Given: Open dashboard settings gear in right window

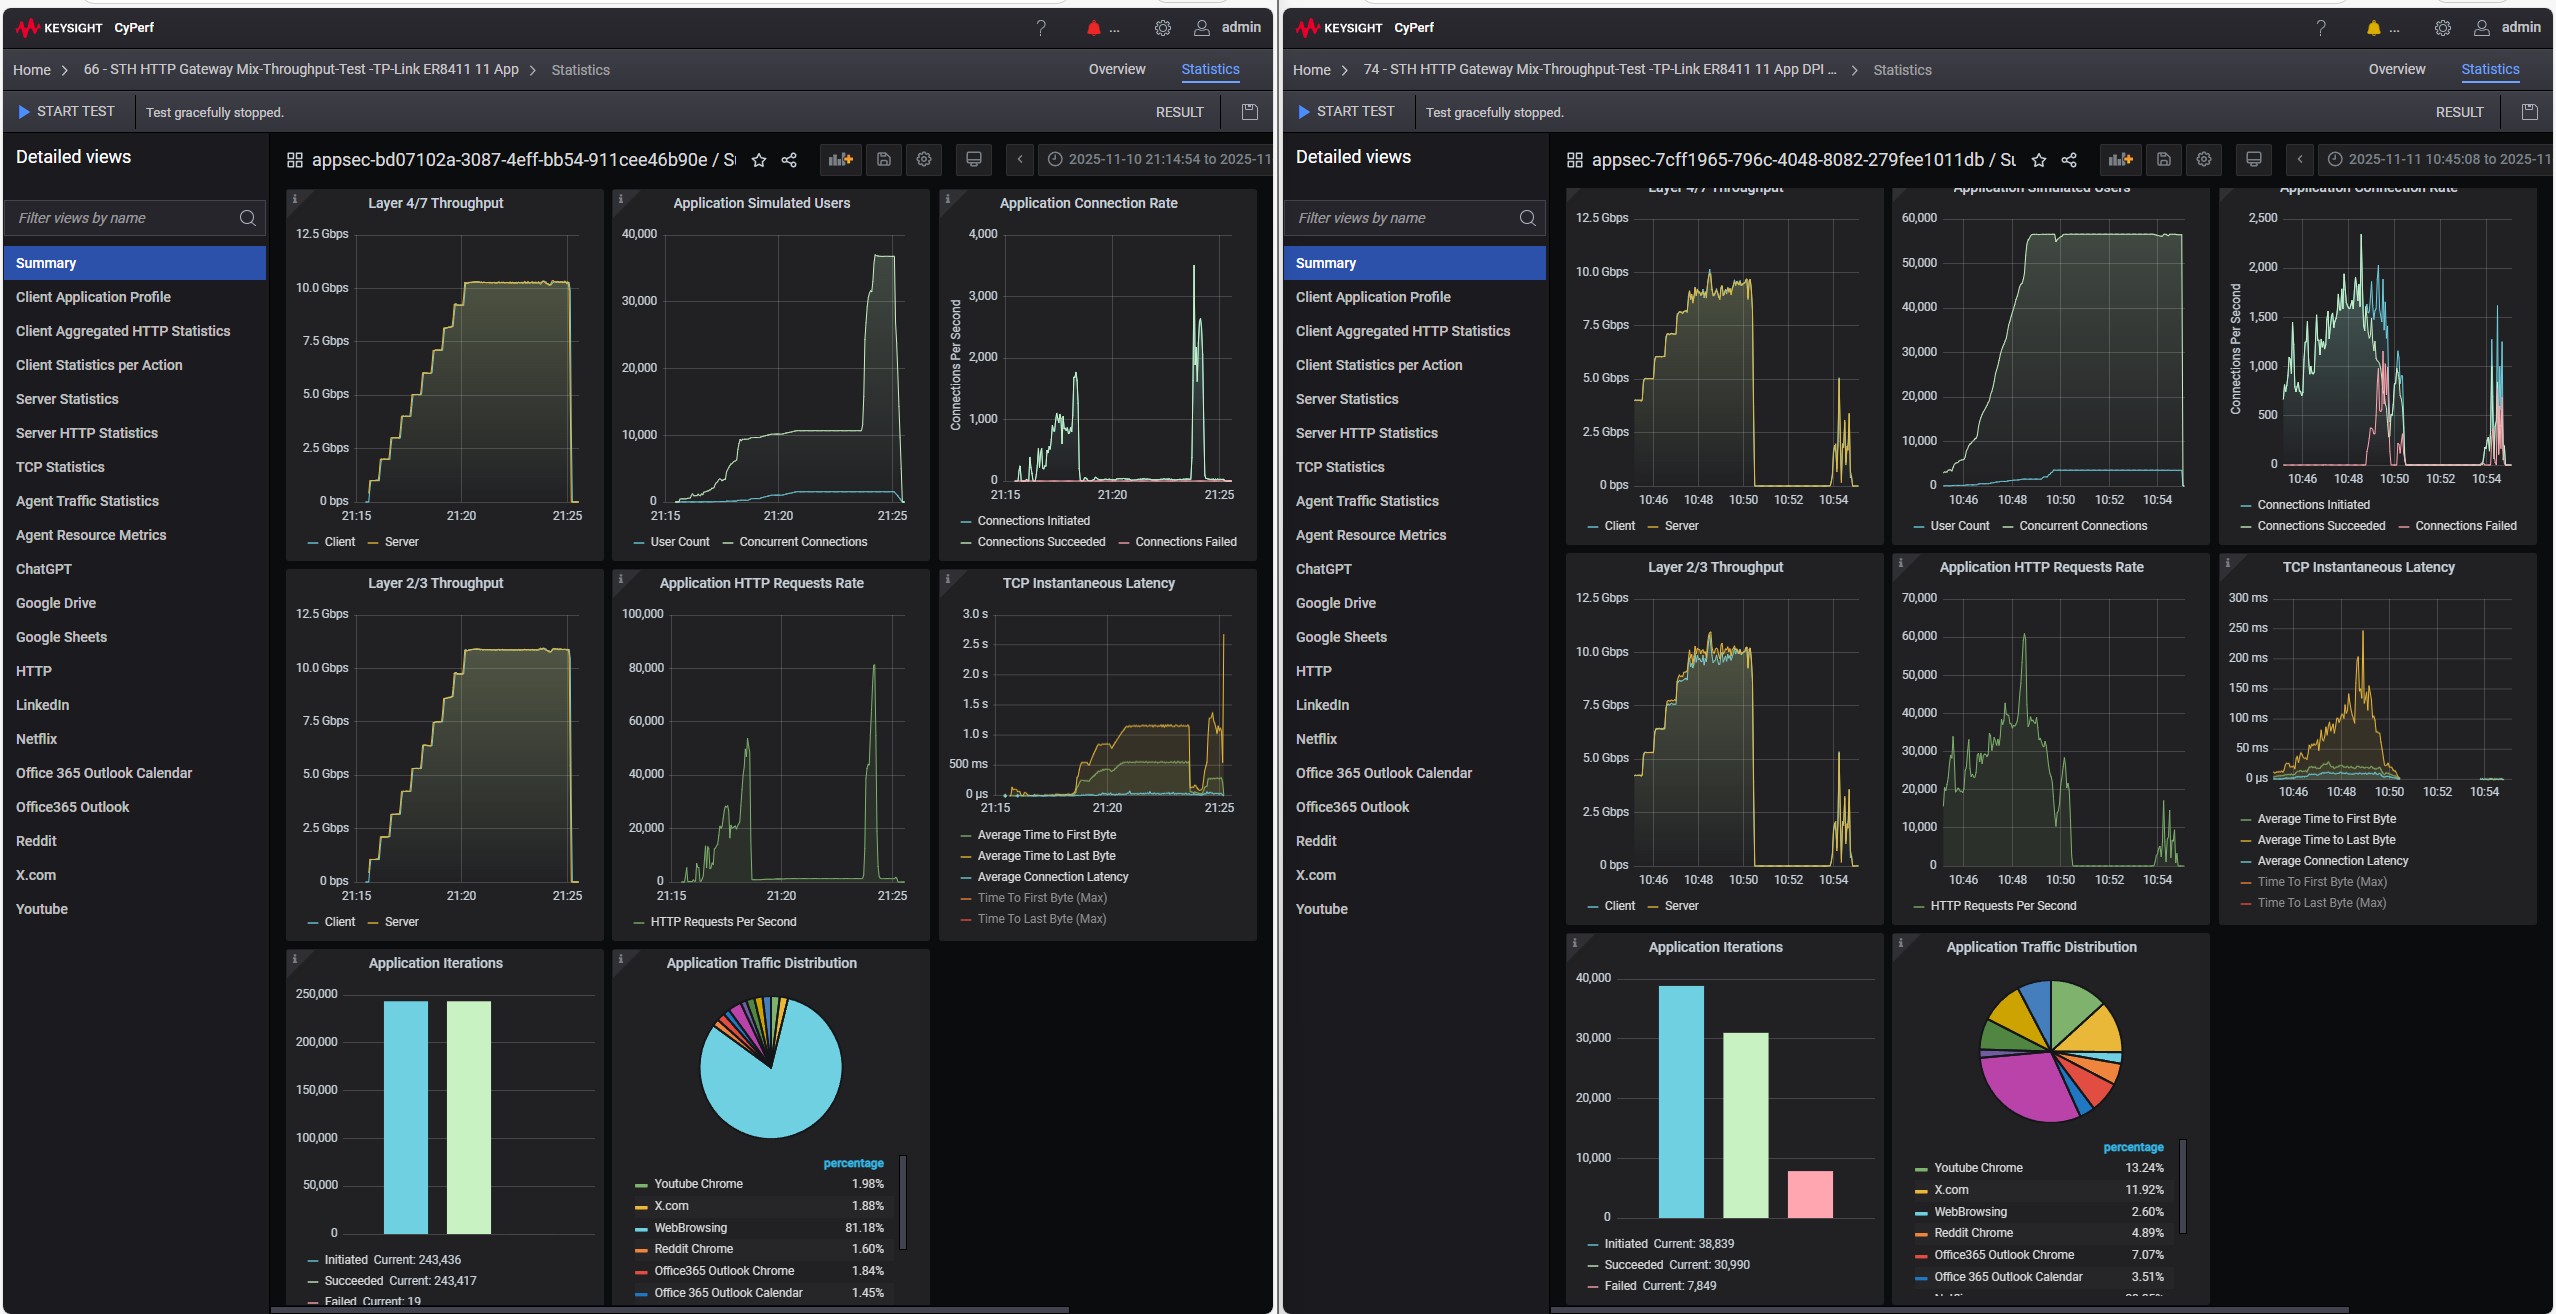Looking at the screenshot, I should coord(2204,159).
